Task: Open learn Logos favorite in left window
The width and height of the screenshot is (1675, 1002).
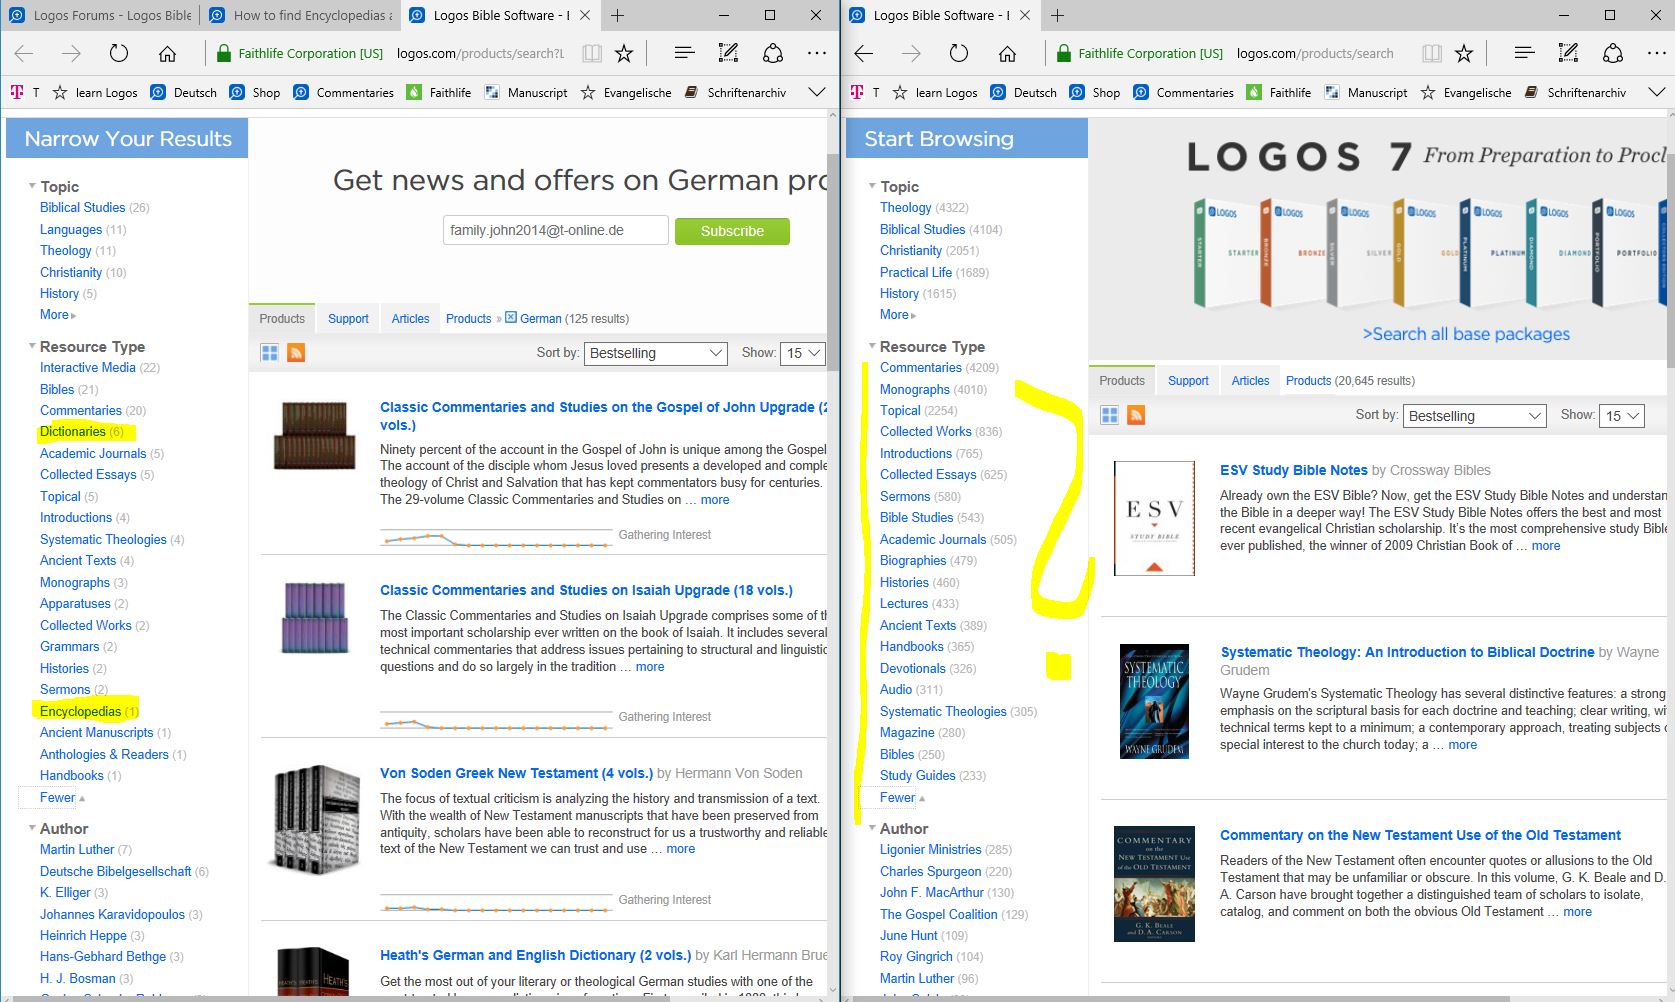Action: click(x=95, y=93)
